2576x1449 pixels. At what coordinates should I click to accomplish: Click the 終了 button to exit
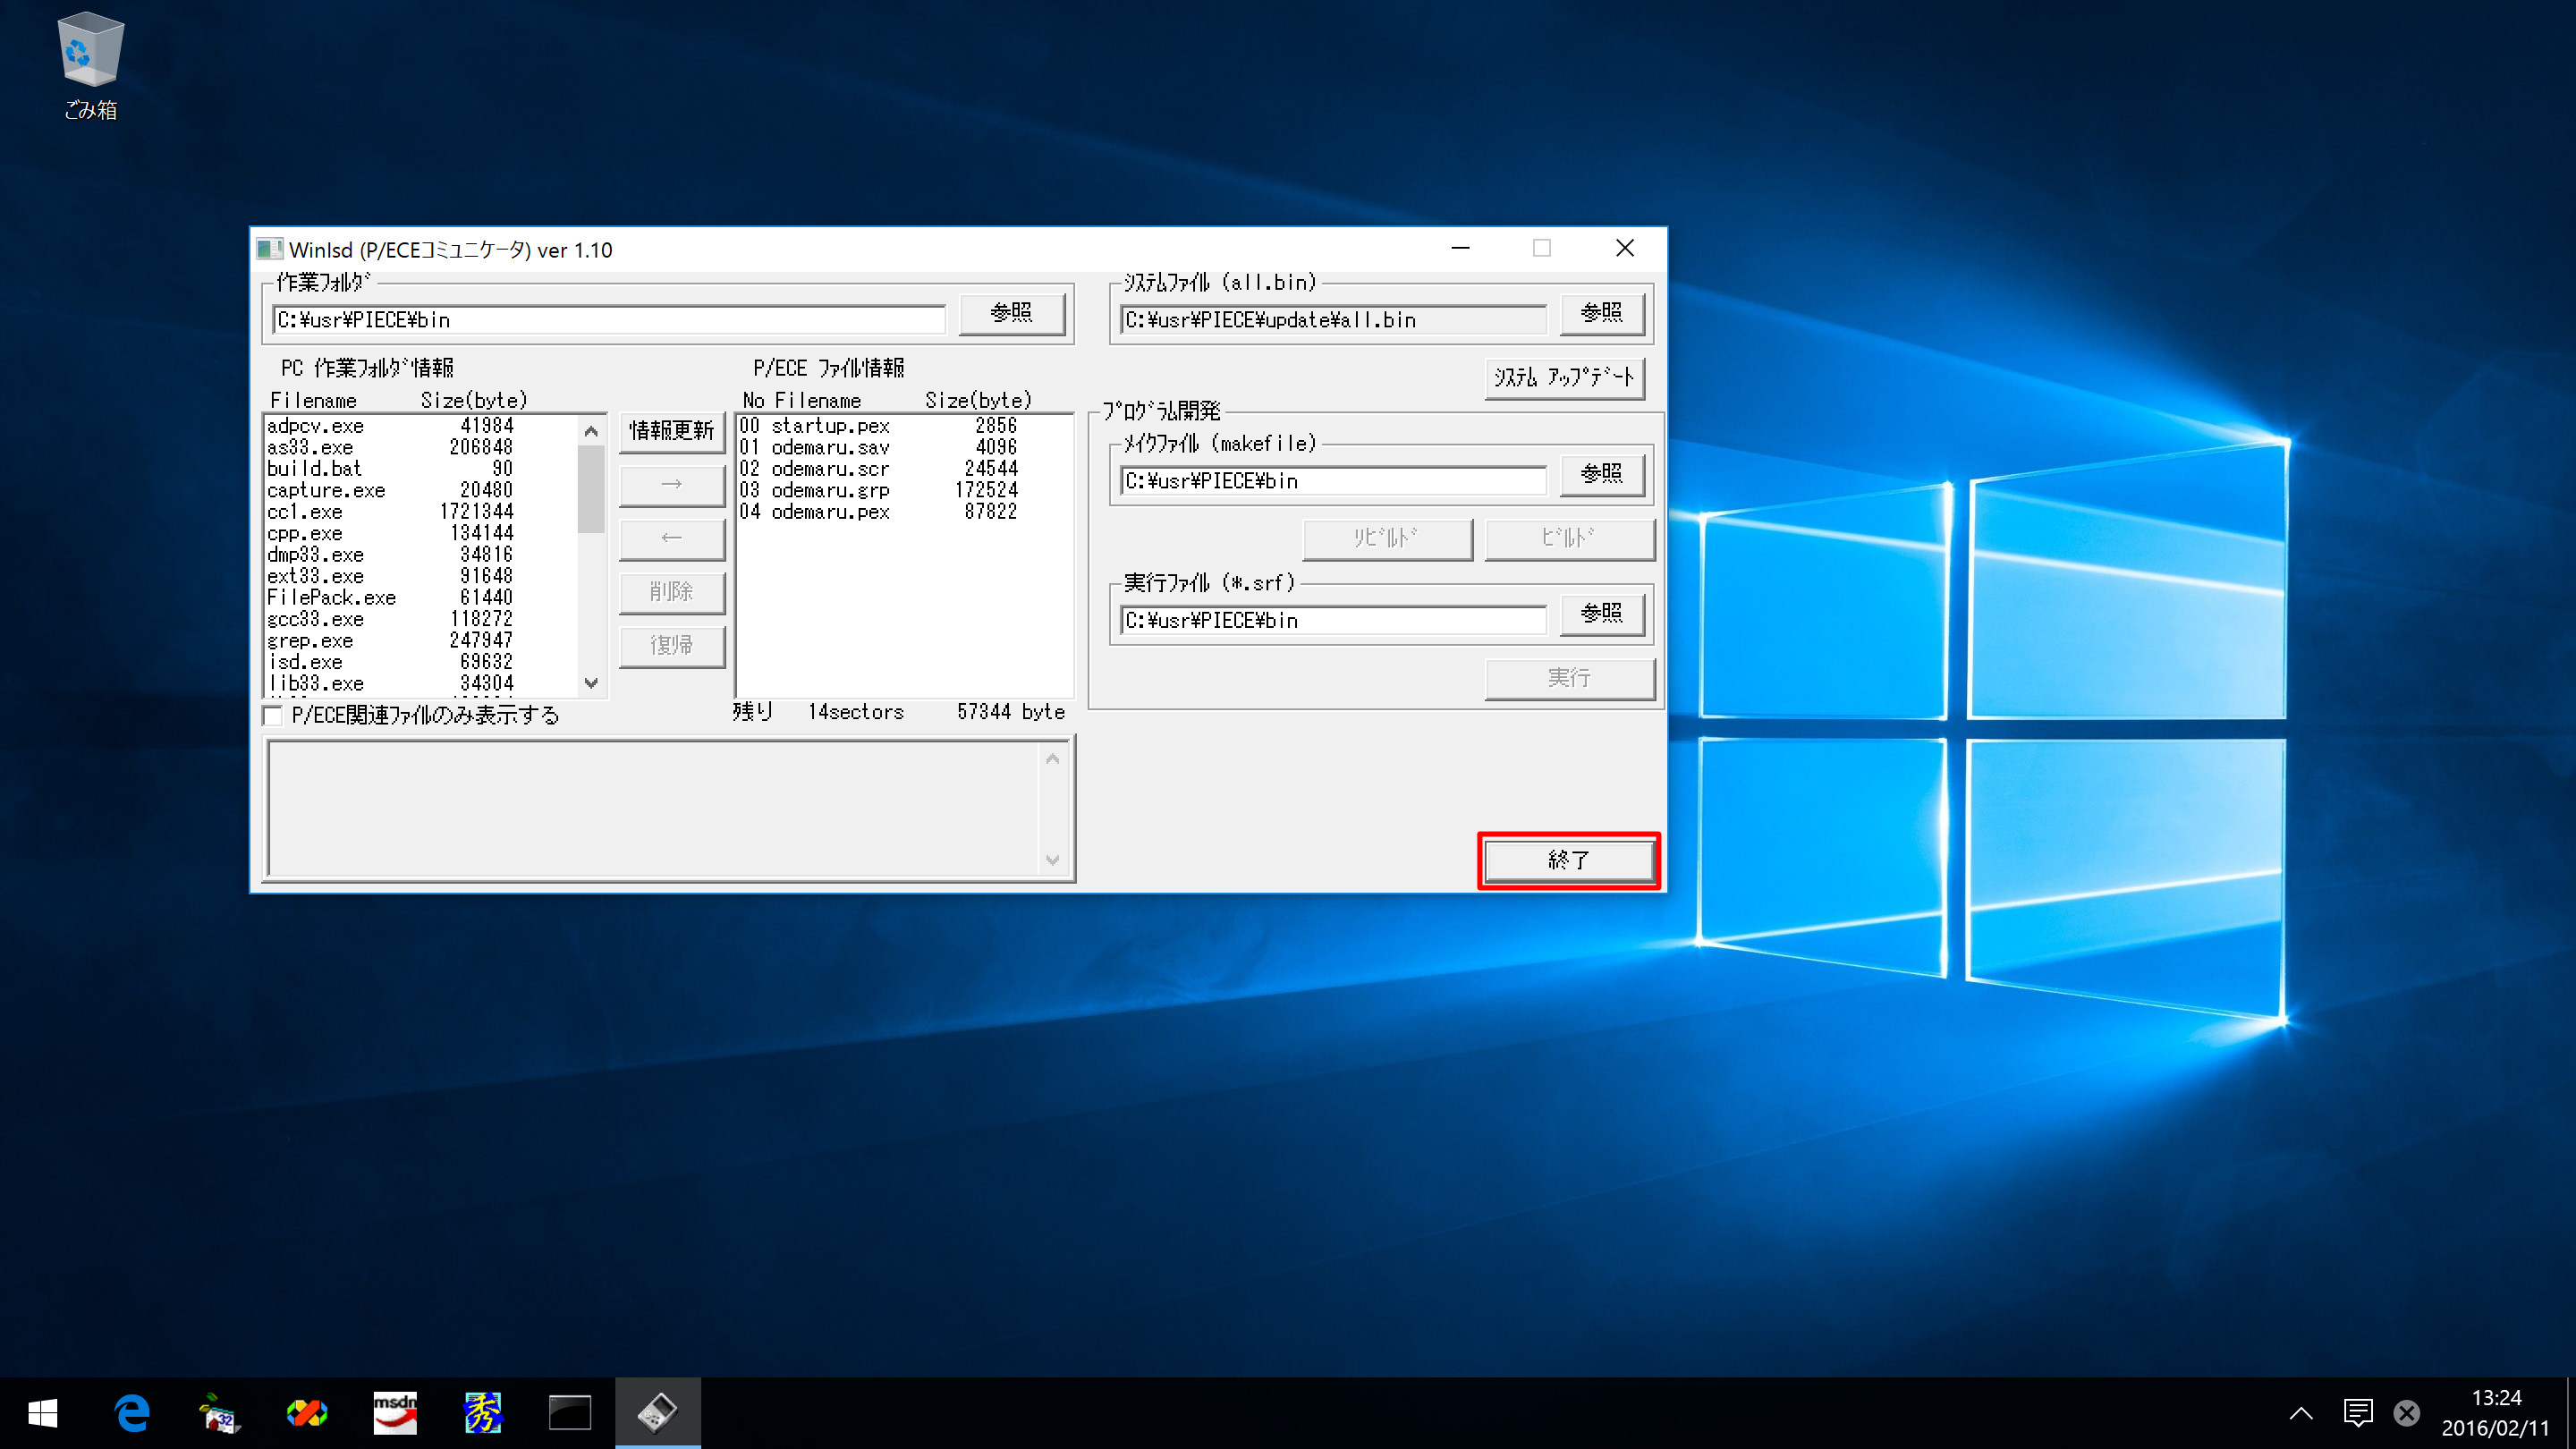click(x=1569, y=861)
